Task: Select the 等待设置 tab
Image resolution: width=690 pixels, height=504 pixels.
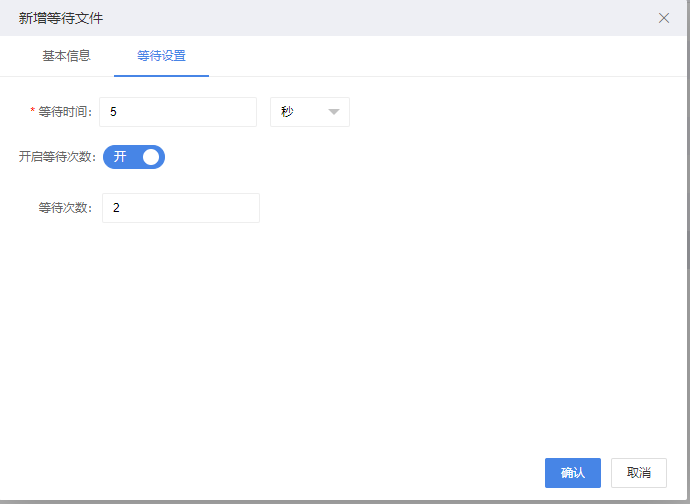Action: (x=161, y=56)
